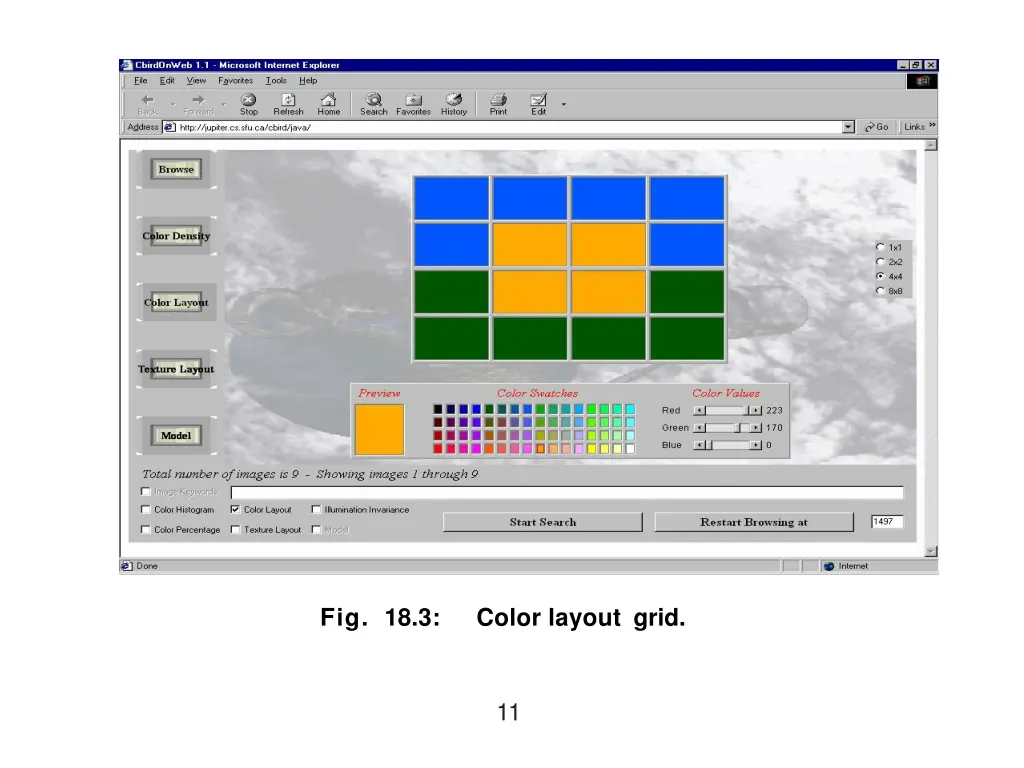Click the Go arrow next to address bar
Image resolution: width=1024 pixels, height=768 pixels.
[876, 127]
